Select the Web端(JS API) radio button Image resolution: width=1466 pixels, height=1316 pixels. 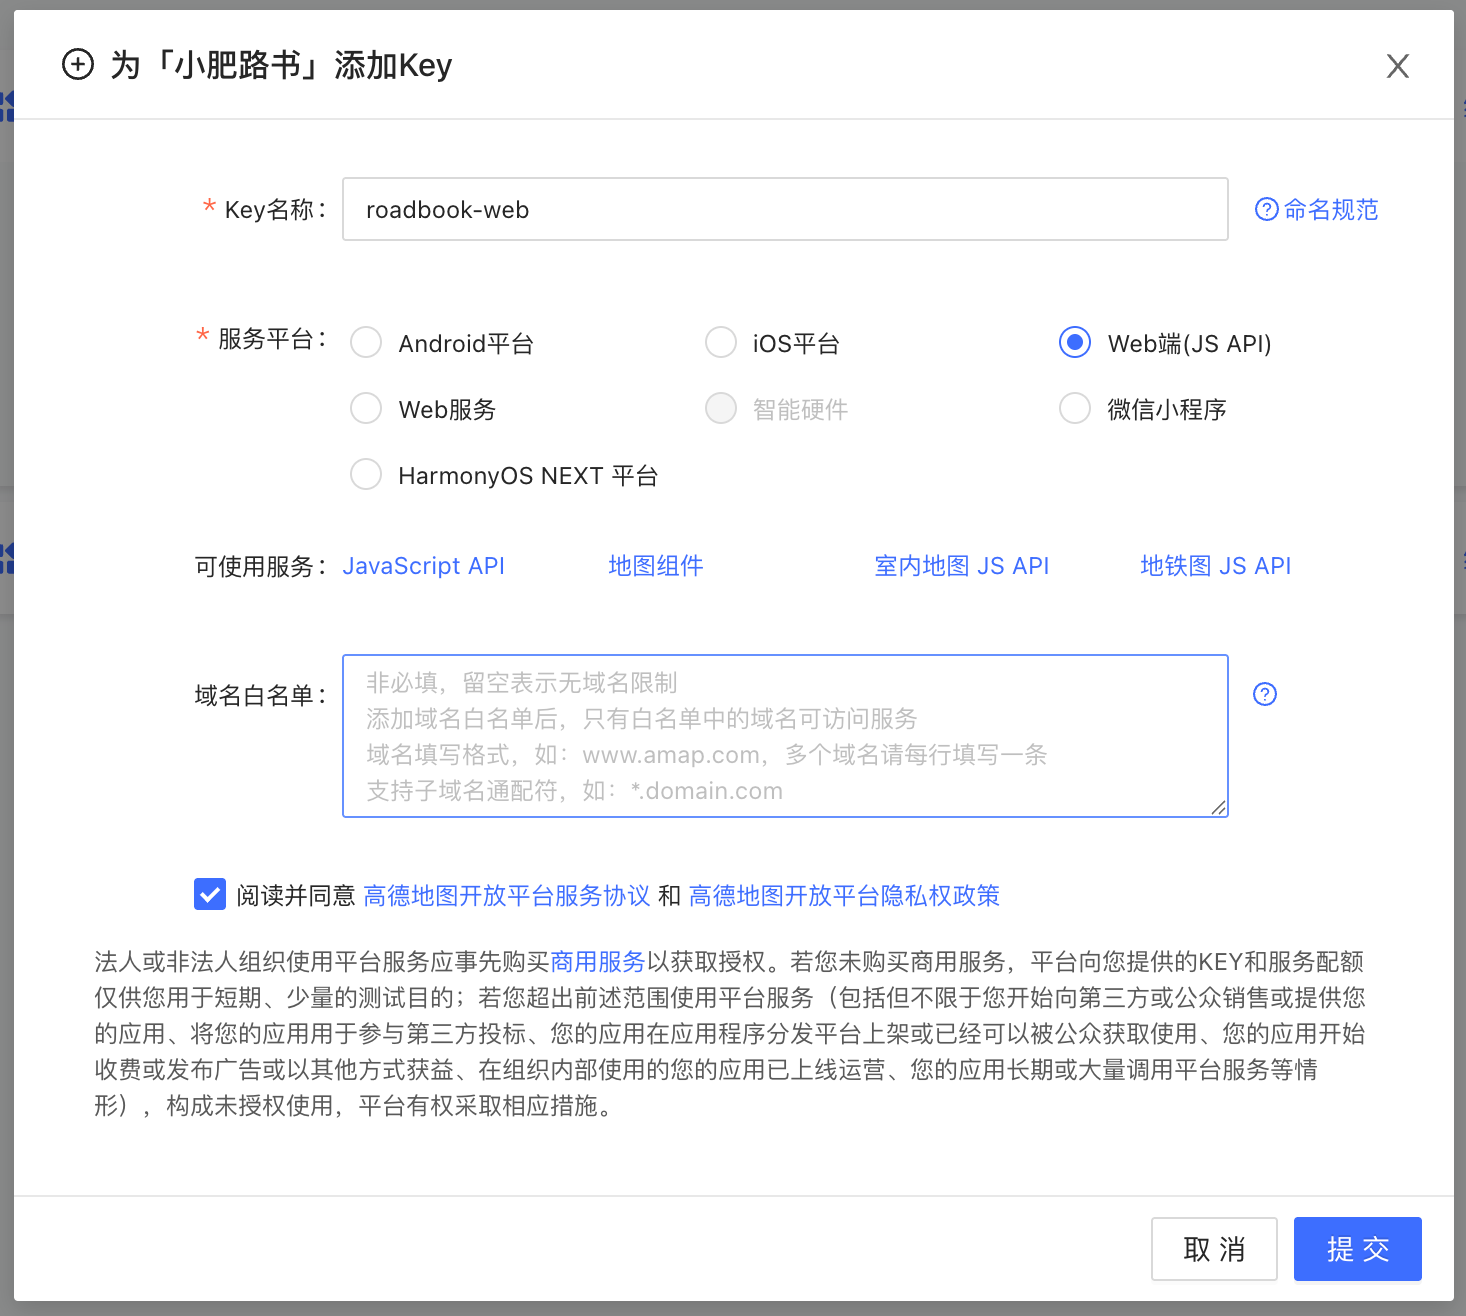(x=1075, y=343)
